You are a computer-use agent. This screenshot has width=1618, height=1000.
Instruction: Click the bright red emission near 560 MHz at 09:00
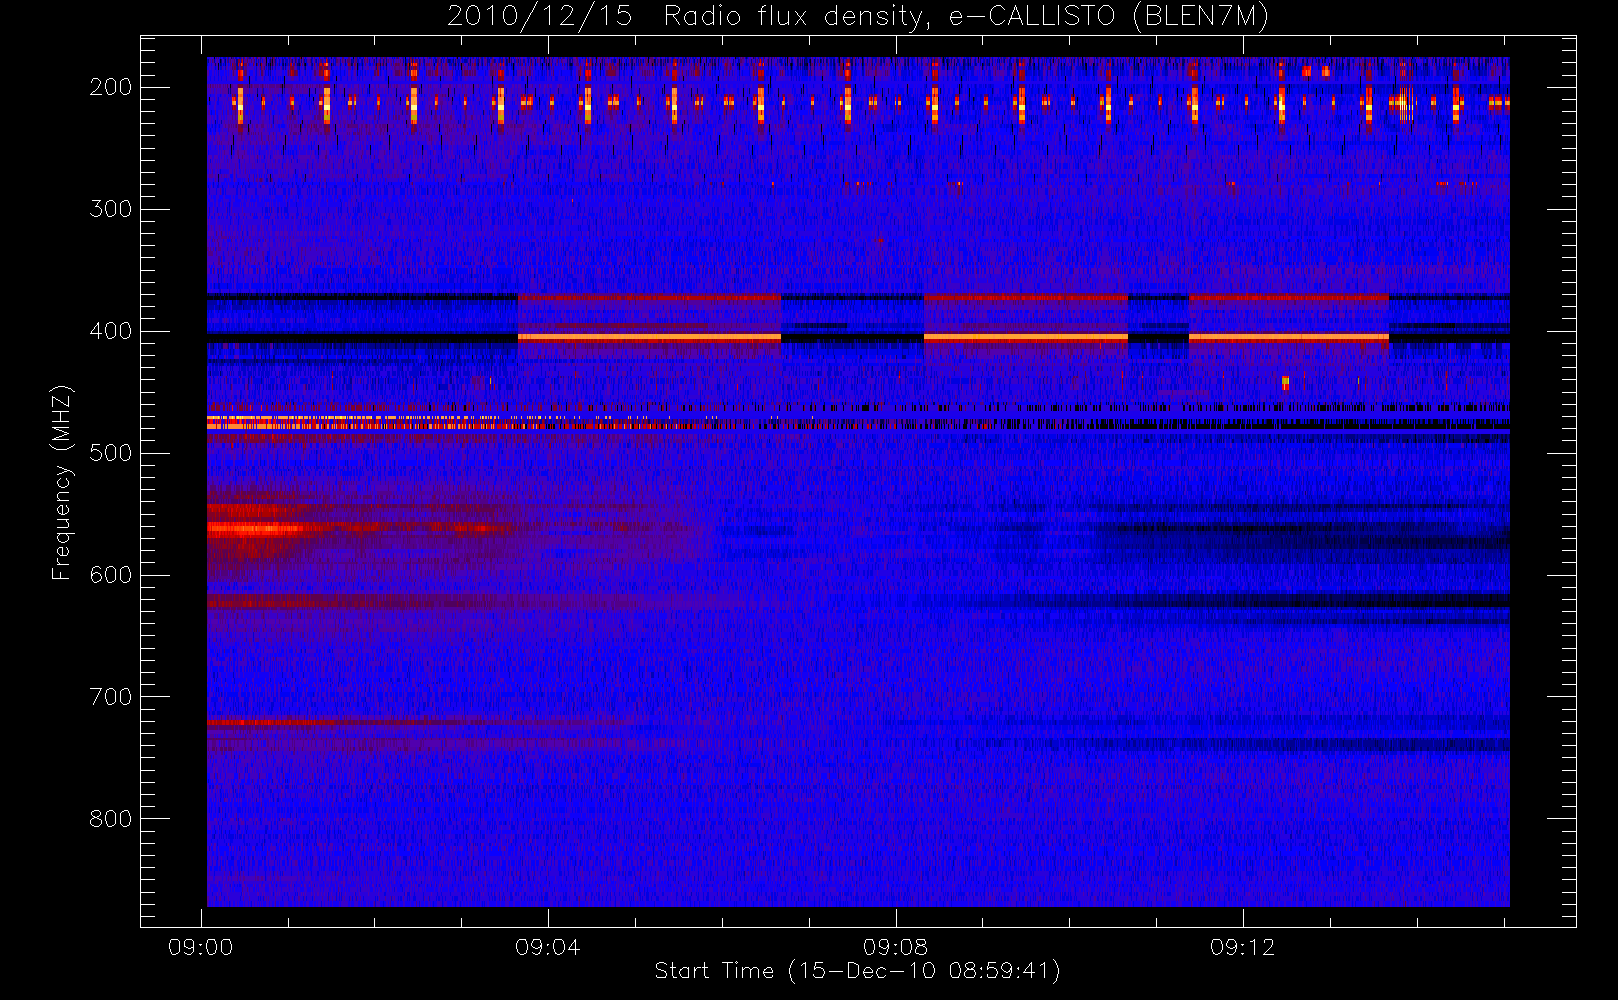click(x=255, y=529)
